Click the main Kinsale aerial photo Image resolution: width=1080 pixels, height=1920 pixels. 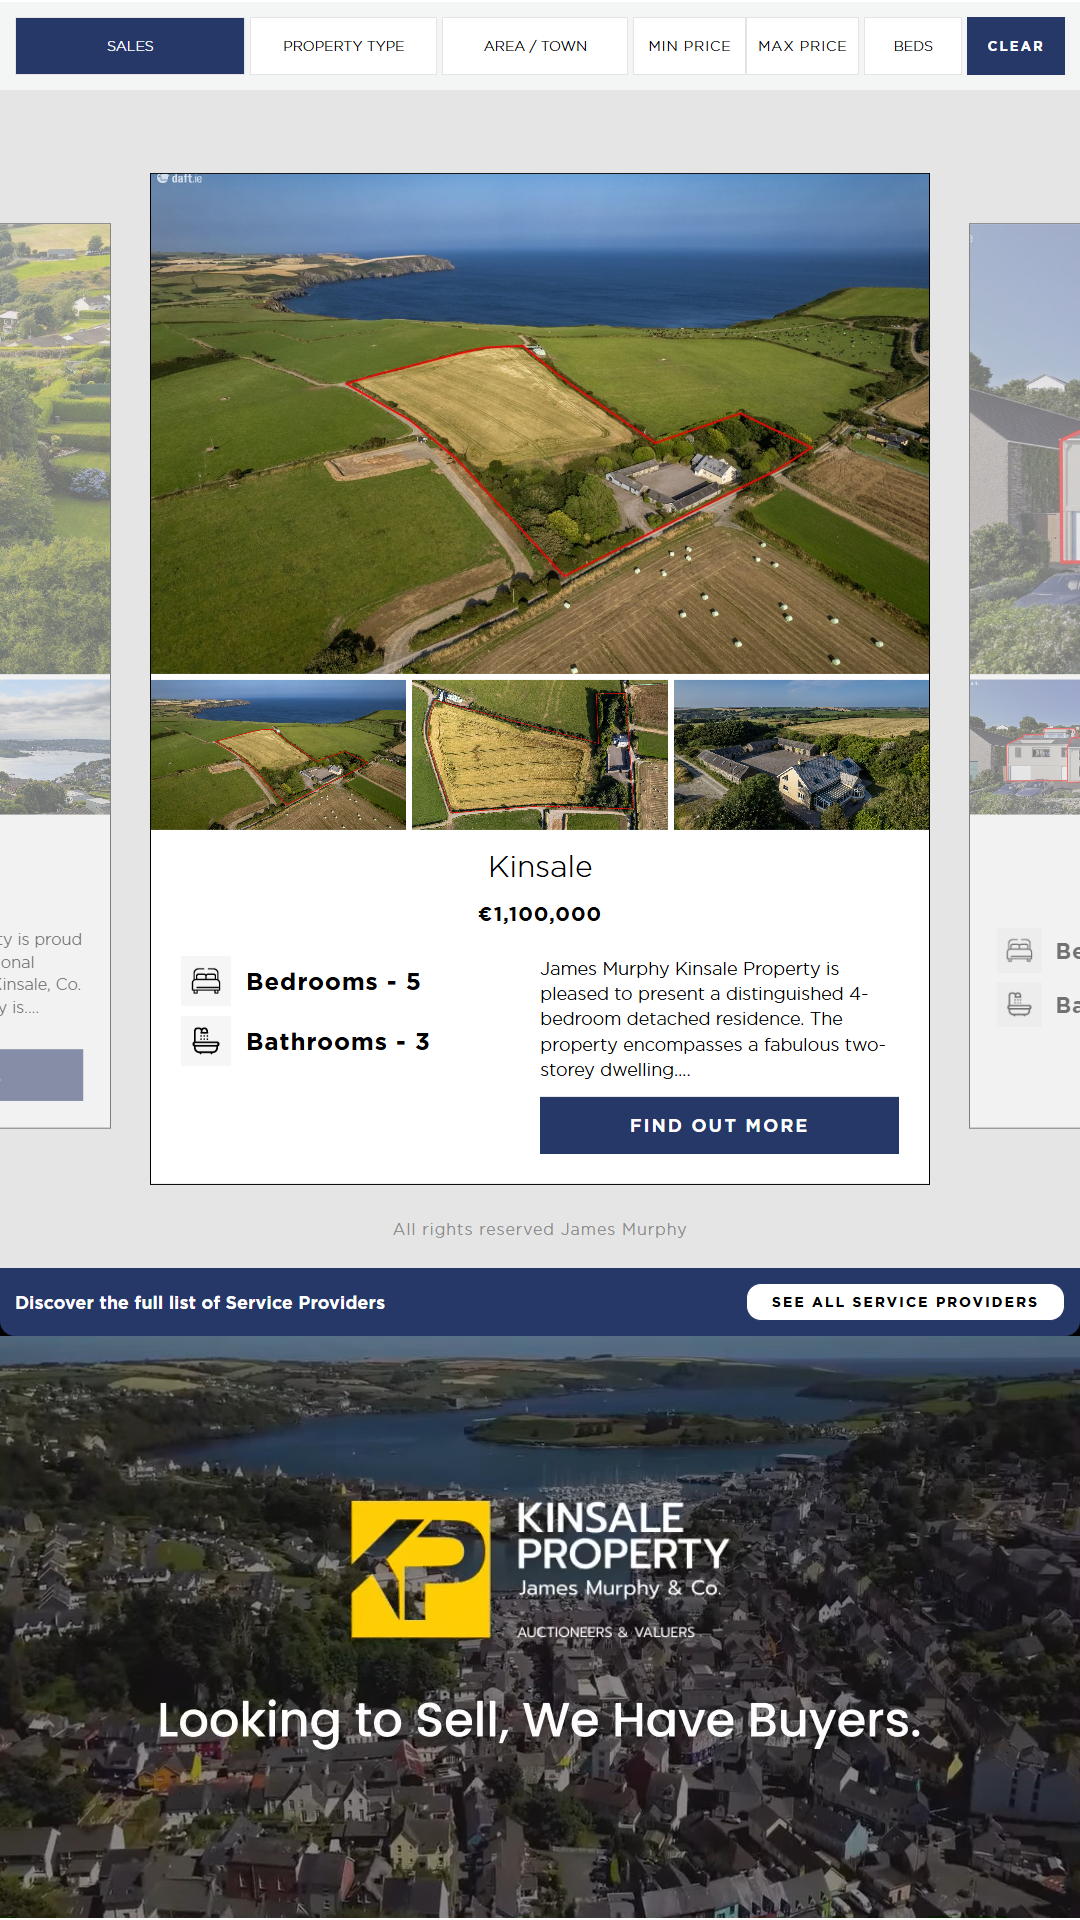tap(540, 424)
